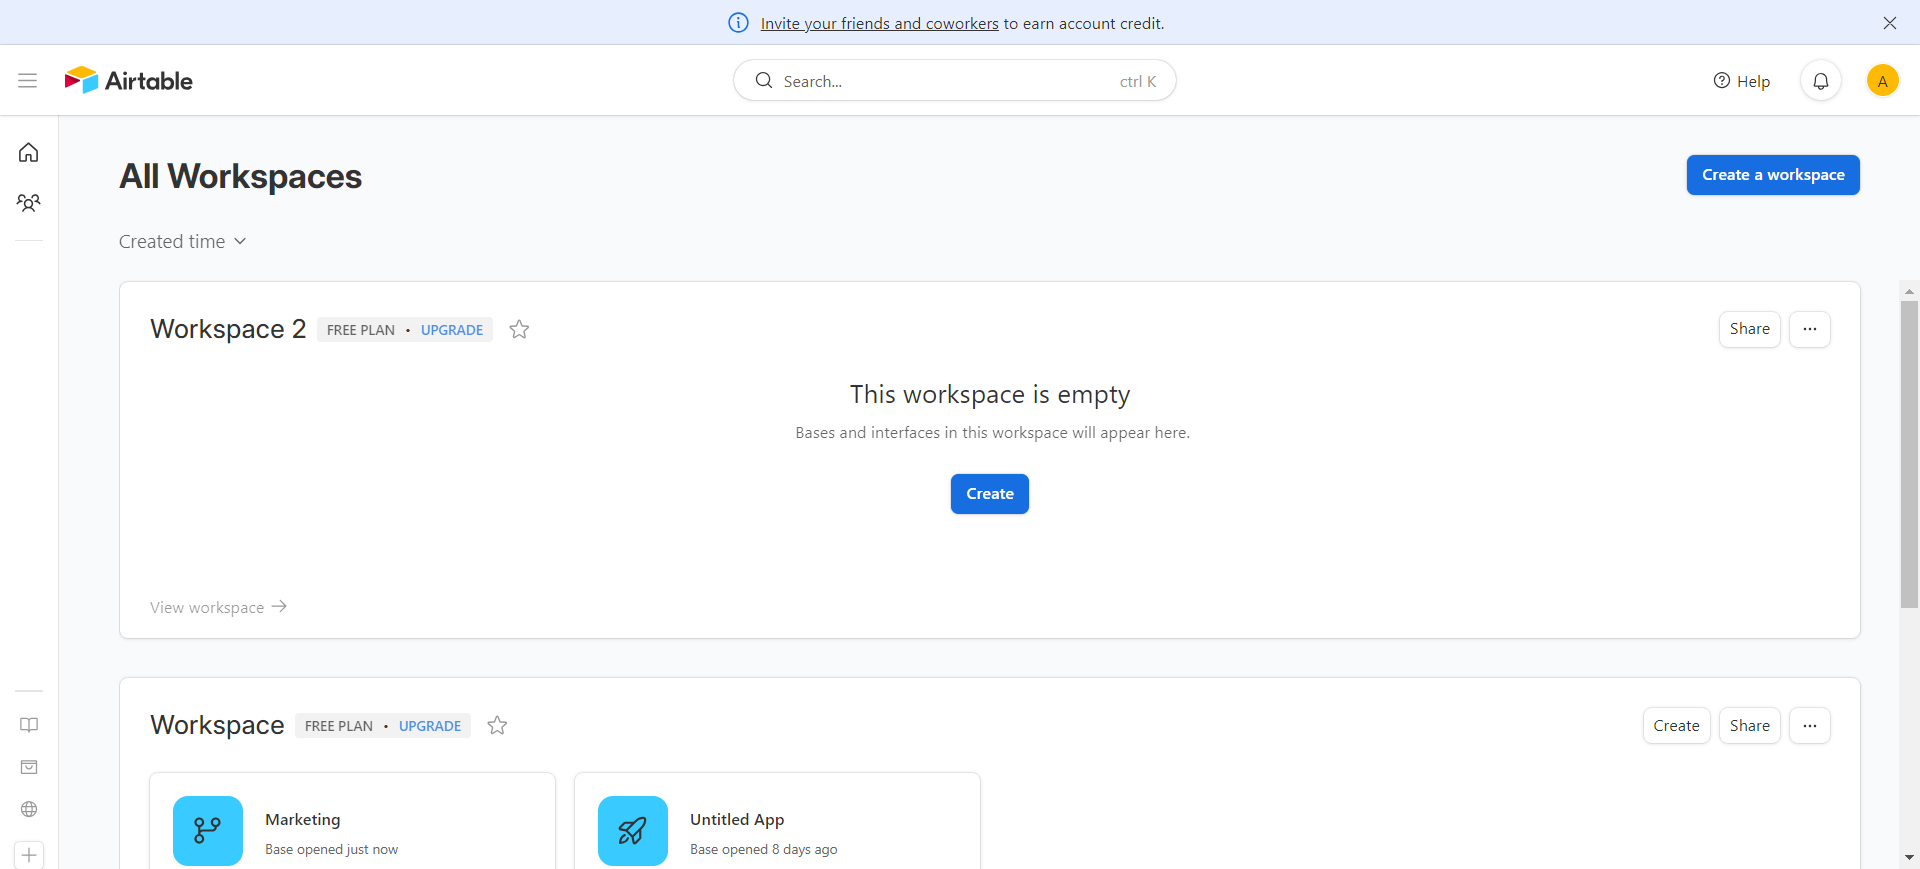Go to Home in the sidebar

tap(29, 152)
